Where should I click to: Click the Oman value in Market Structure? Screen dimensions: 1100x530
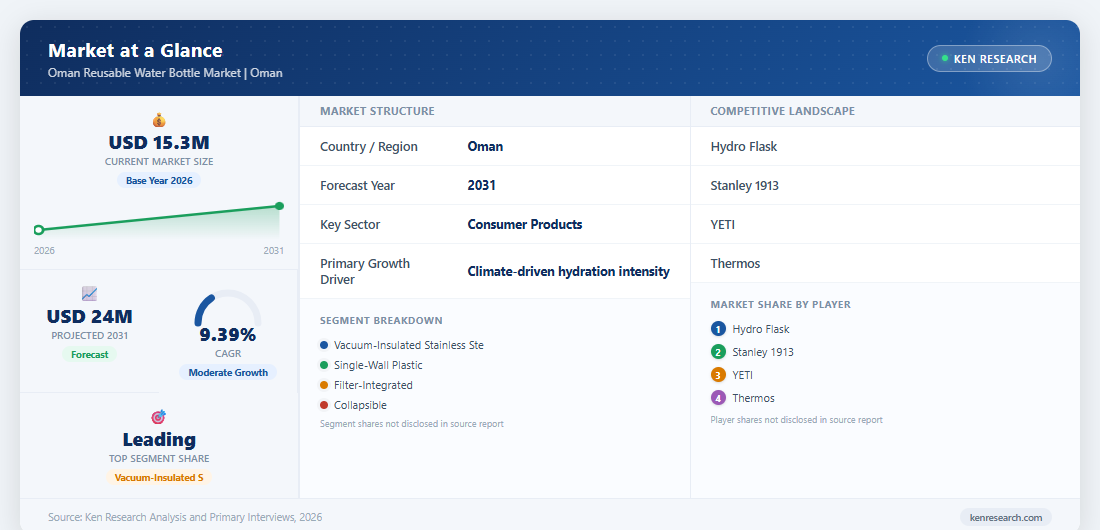[485, 147]
